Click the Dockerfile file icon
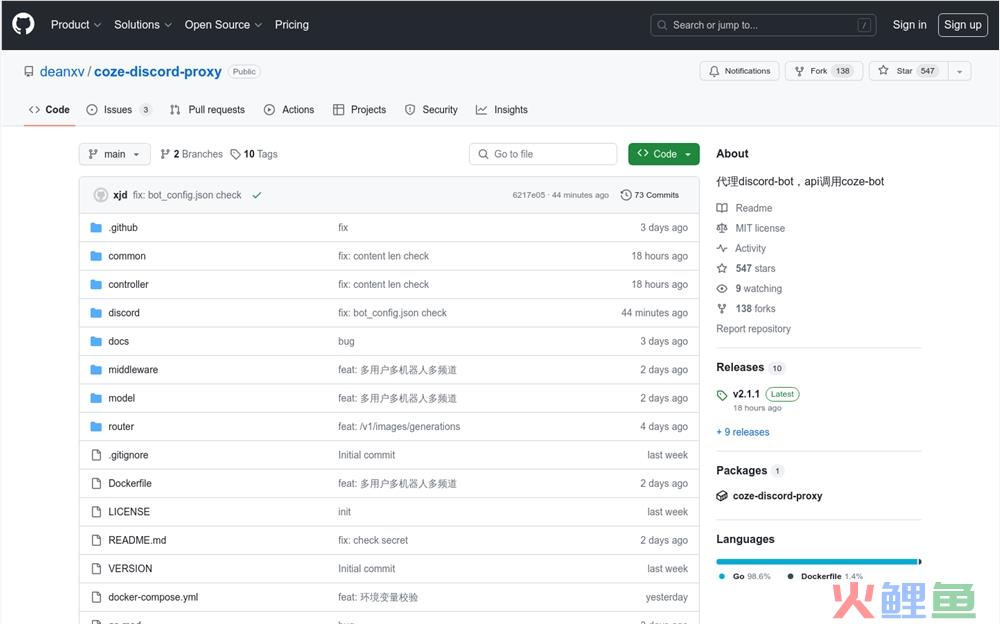Image resolution: width=1000 pixels, height=624 pixels. coord(96,483)
